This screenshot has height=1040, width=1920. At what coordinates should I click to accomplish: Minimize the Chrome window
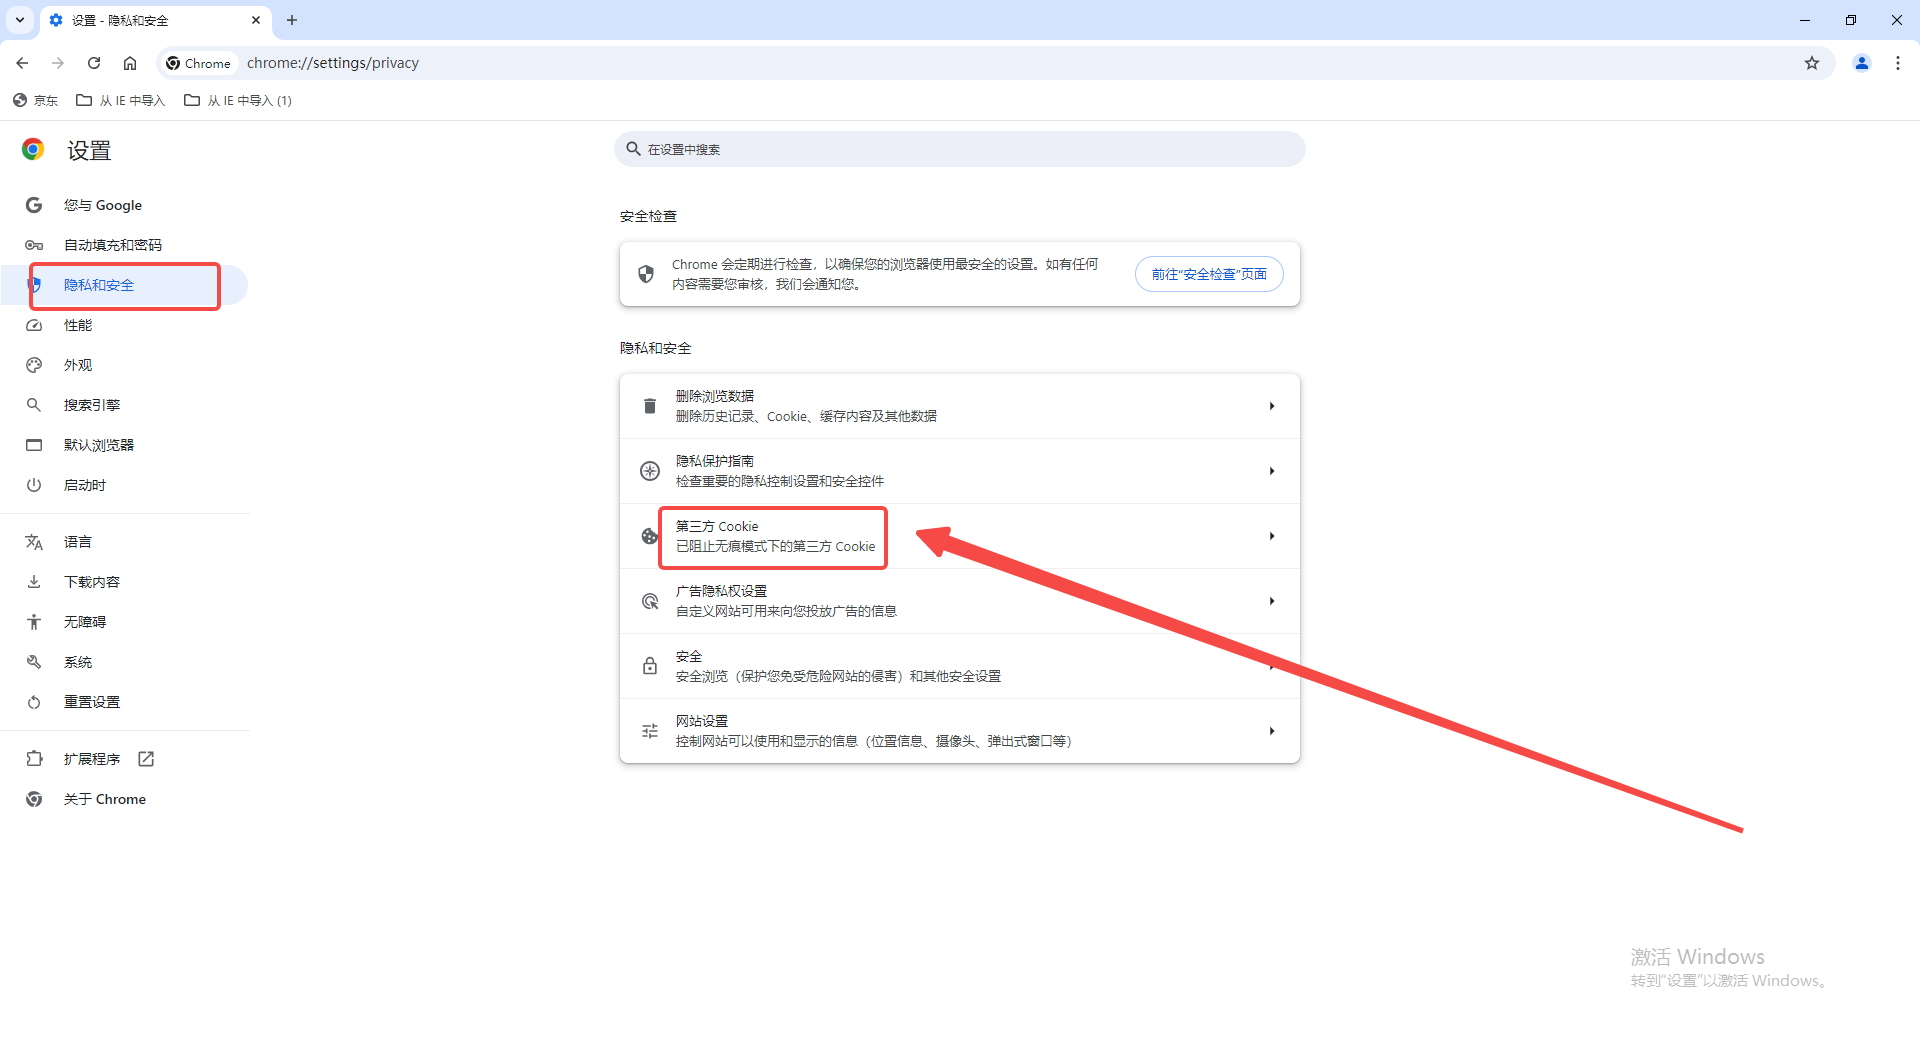(1805, 20)
